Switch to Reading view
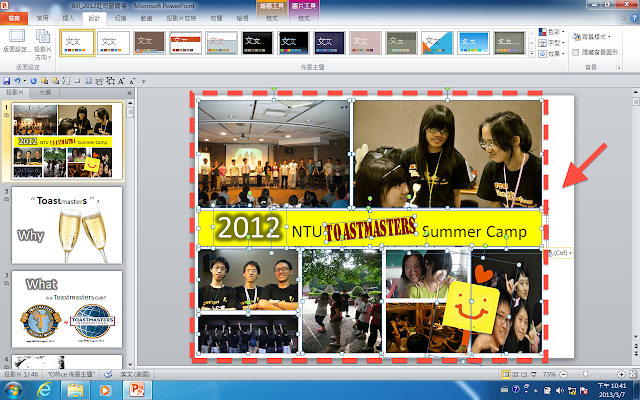Viewport: 640px width, 400px height. pos(524,374)
